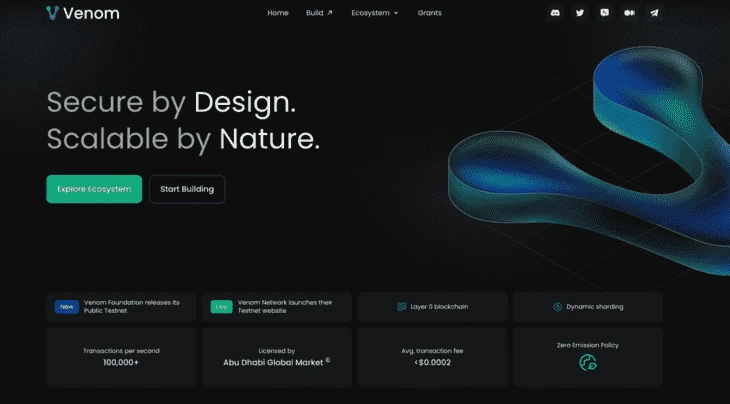Screen dimensions: 730x404
Task: Click the Scalable by Nature headline
Action: coord(183,139)
